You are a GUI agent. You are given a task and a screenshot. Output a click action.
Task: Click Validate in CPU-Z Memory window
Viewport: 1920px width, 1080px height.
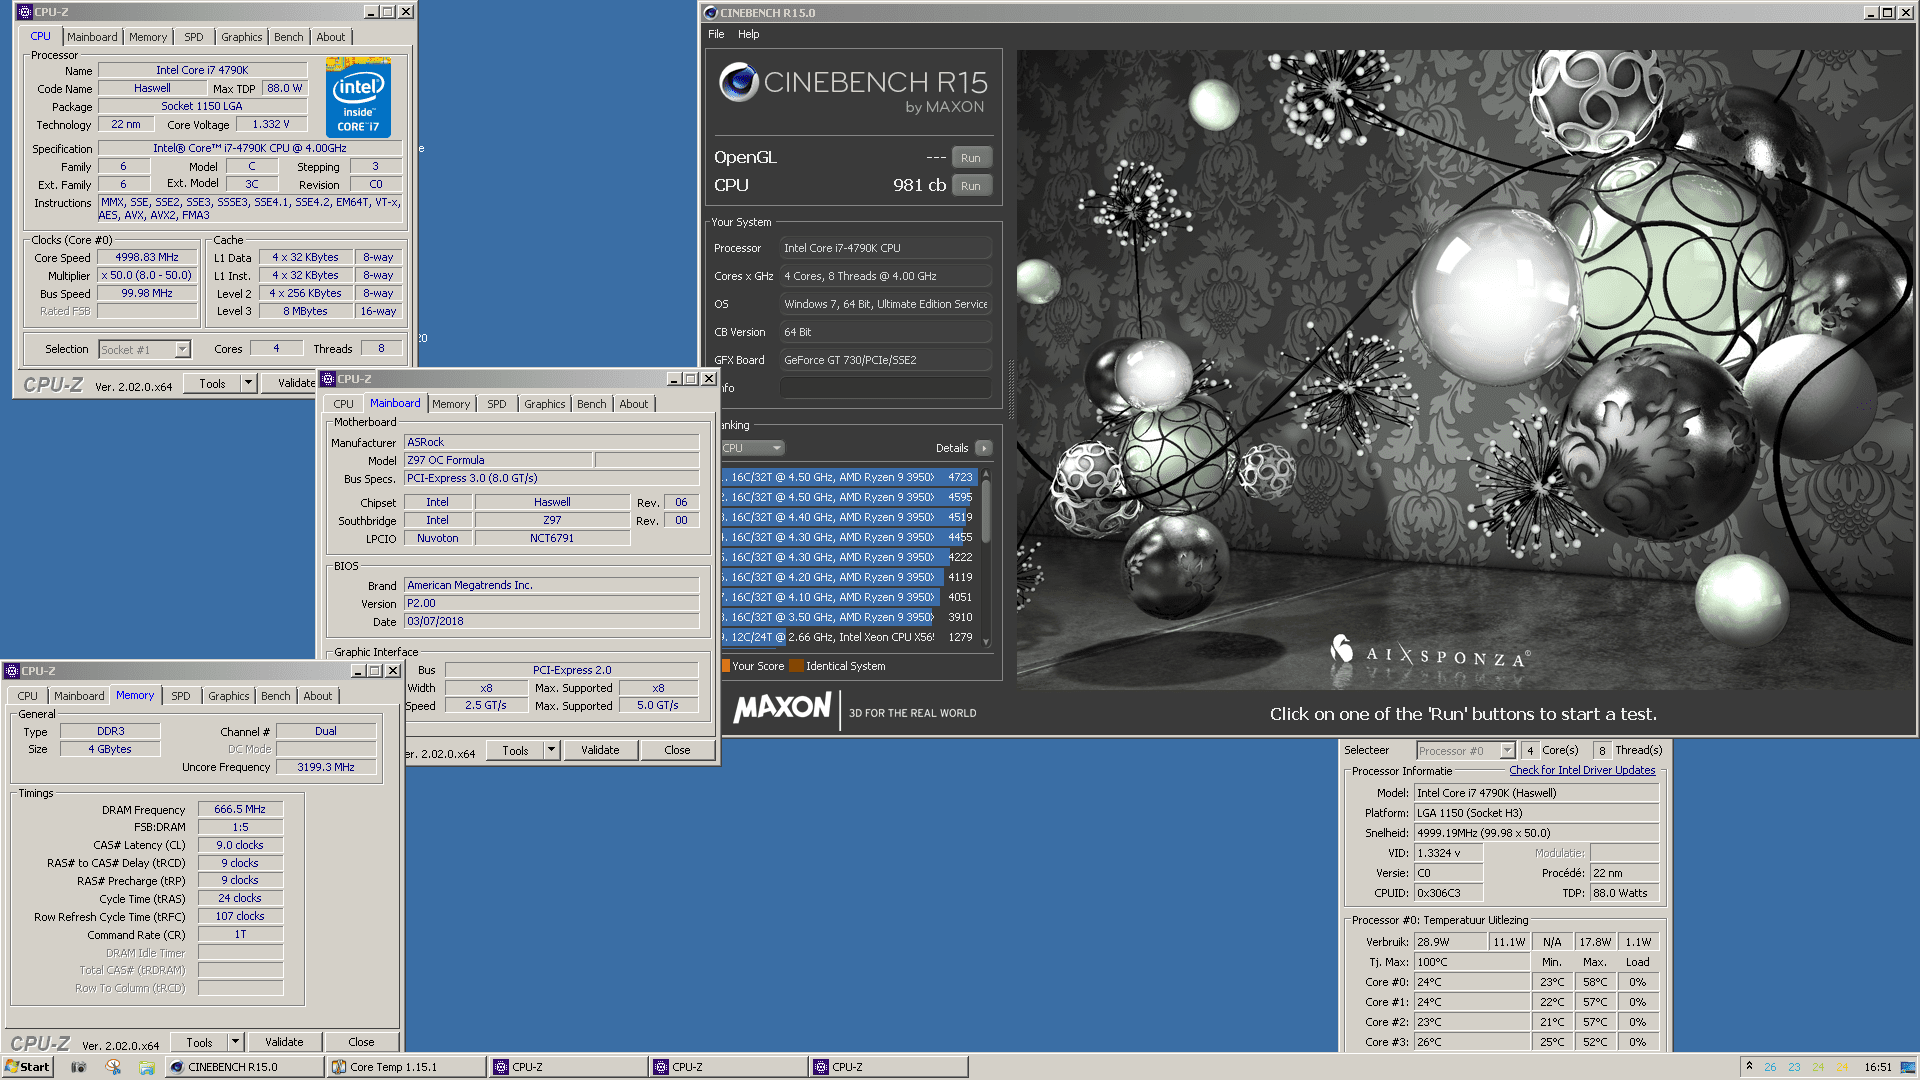(x=284, y=1042)
